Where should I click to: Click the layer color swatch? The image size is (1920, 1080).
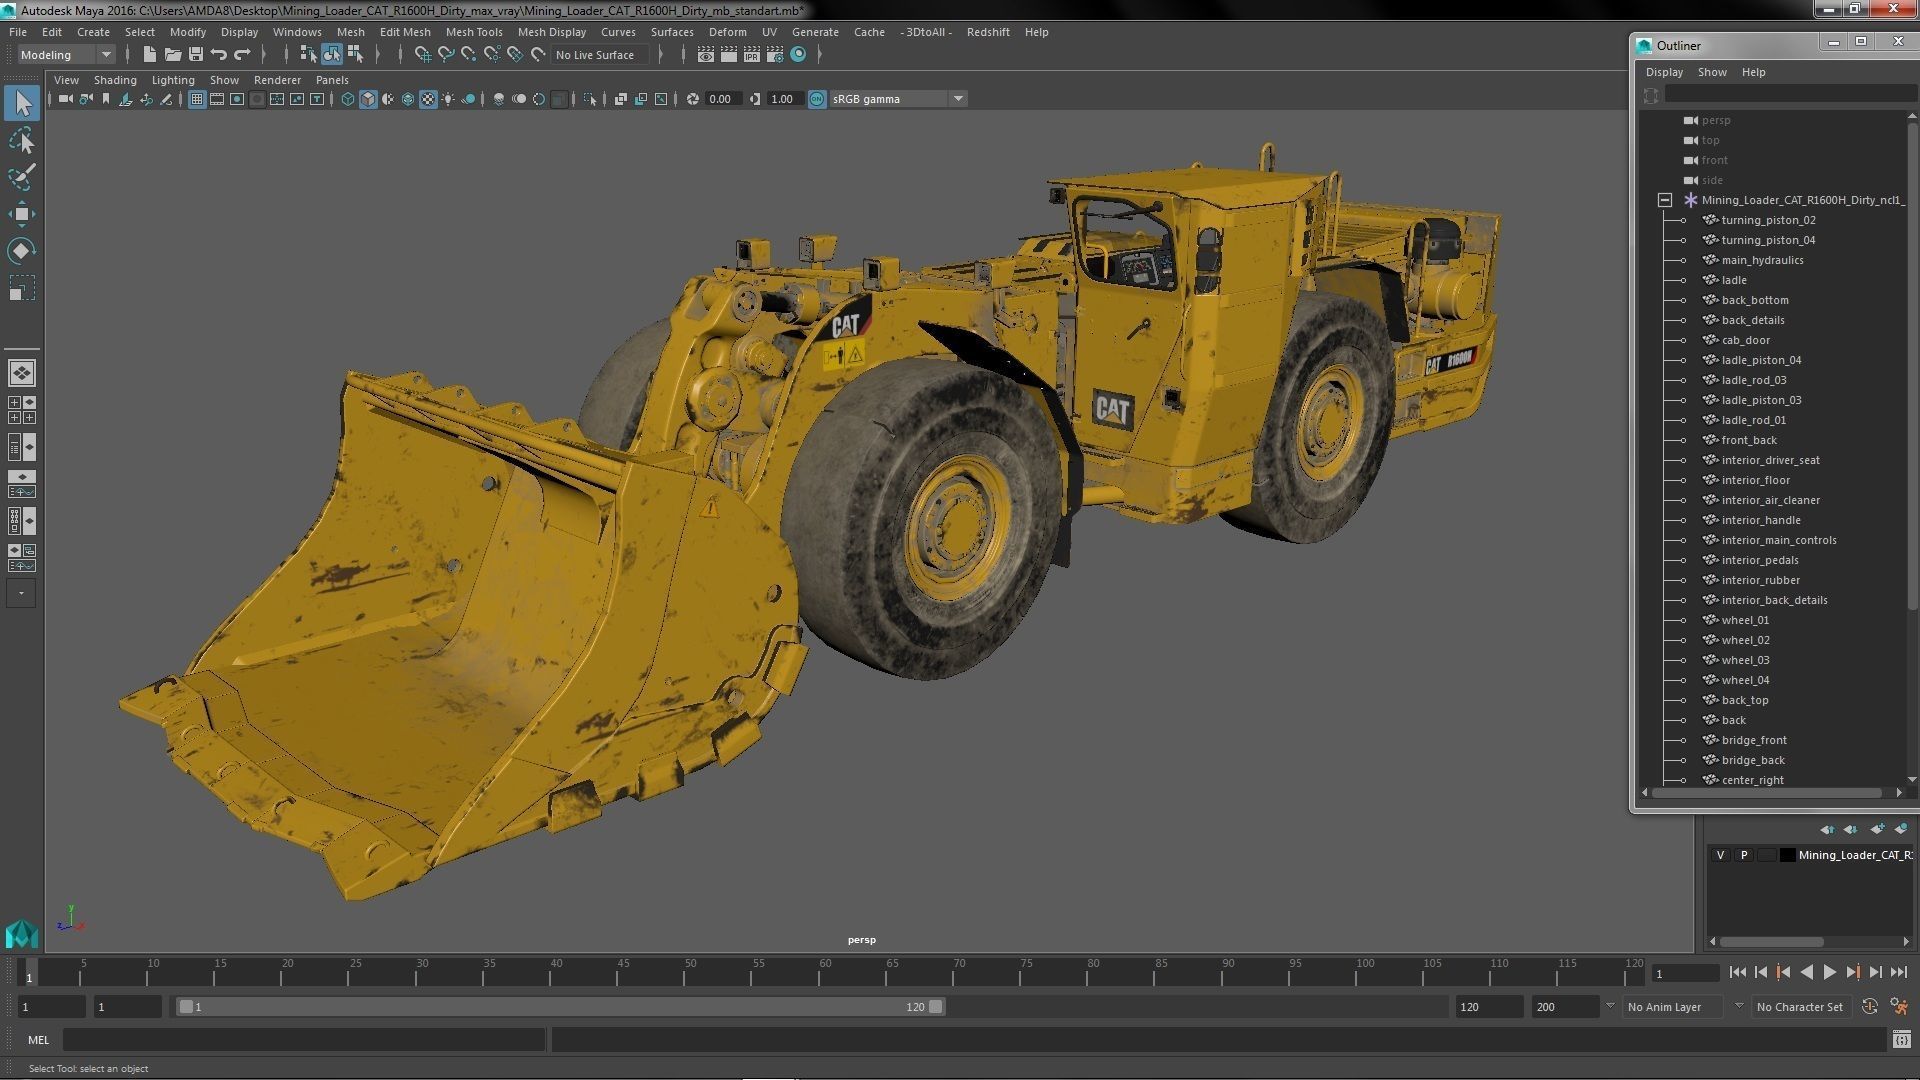[x=1787, y=855]
